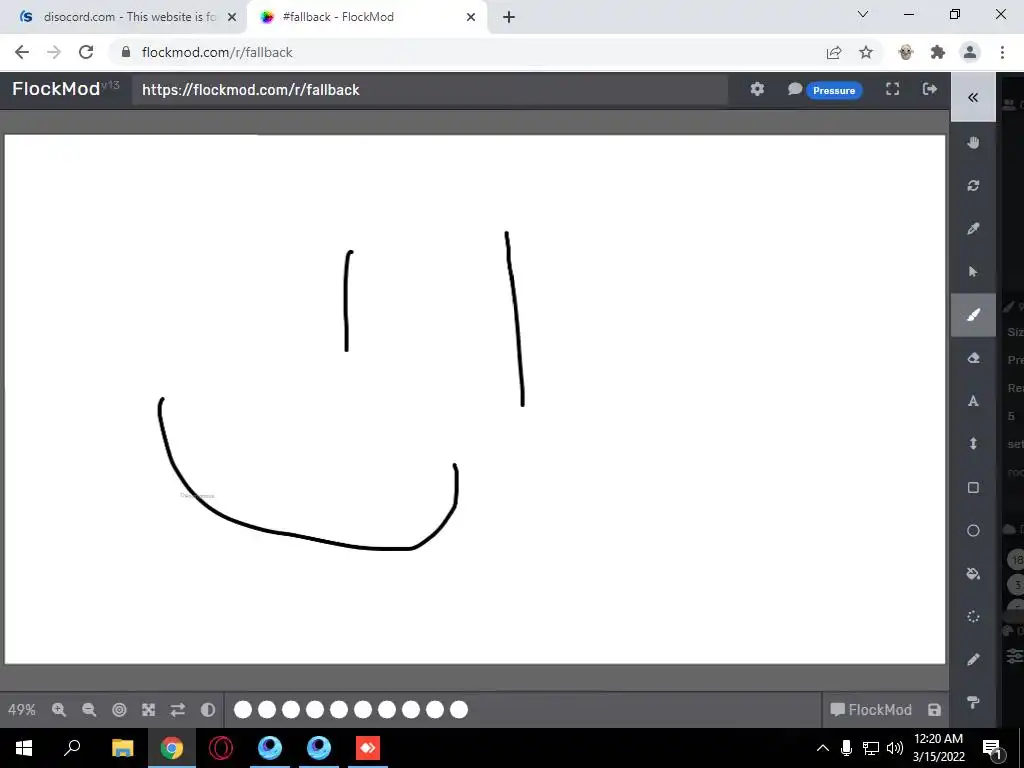
Task: Open the Chrome profile menu
Action: click(x=970, y=52)
